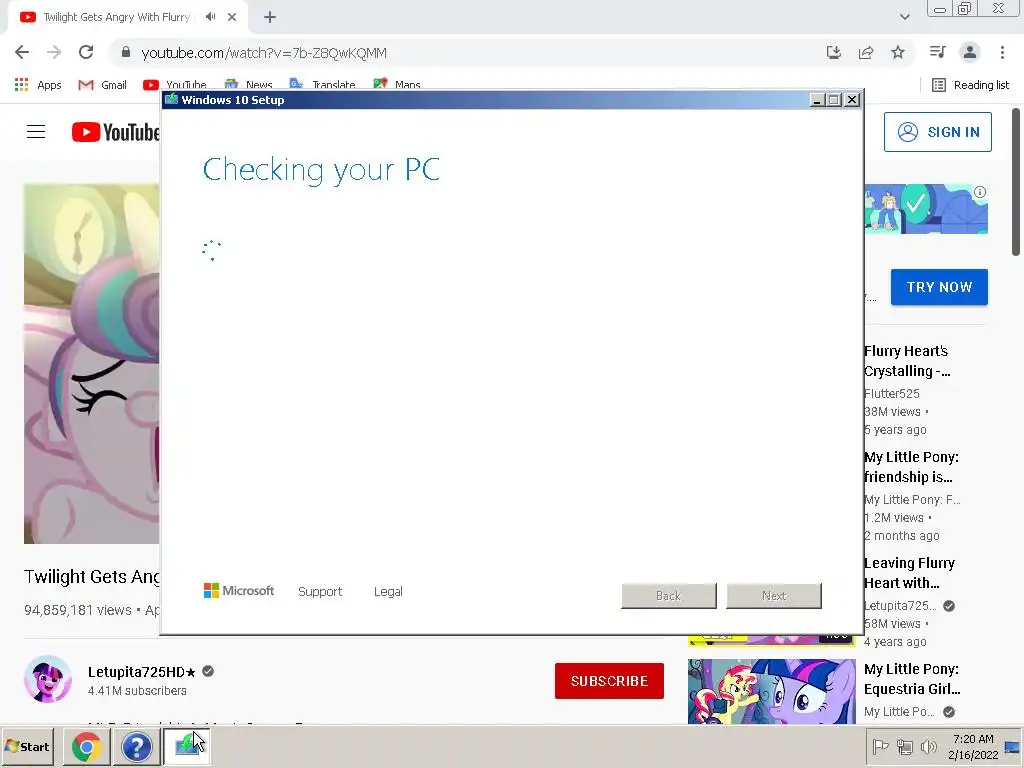Open the YouTube hamburger guide menu
The height and width of the screenshot is (768, 1024).
click(36, 132)
